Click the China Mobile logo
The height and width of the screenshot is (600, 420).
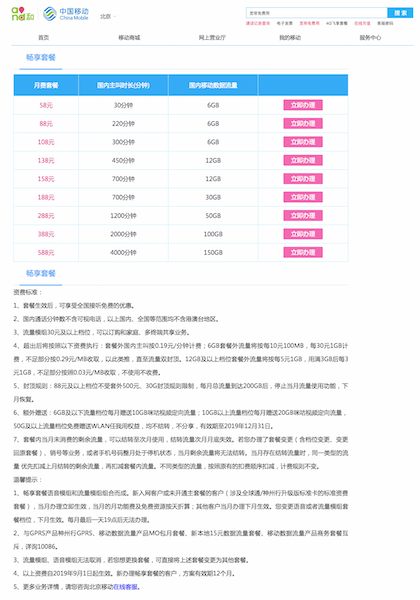coord(65,14)
